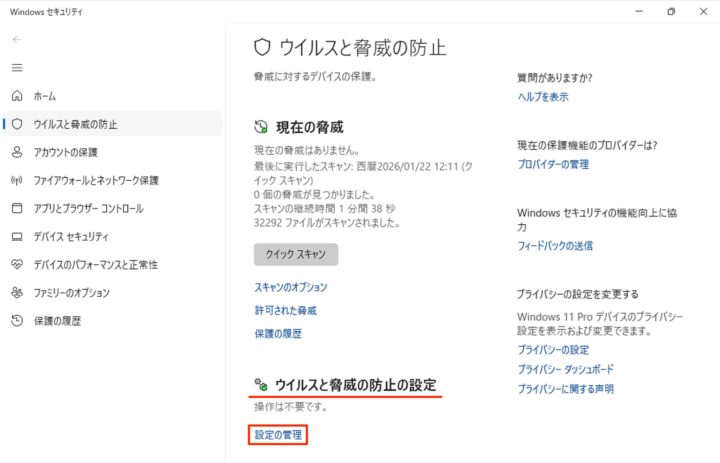Viewport: 720px width, 463px height.
Task: Click フィードバックの送信 link
Action: click(x=555, y=246)
